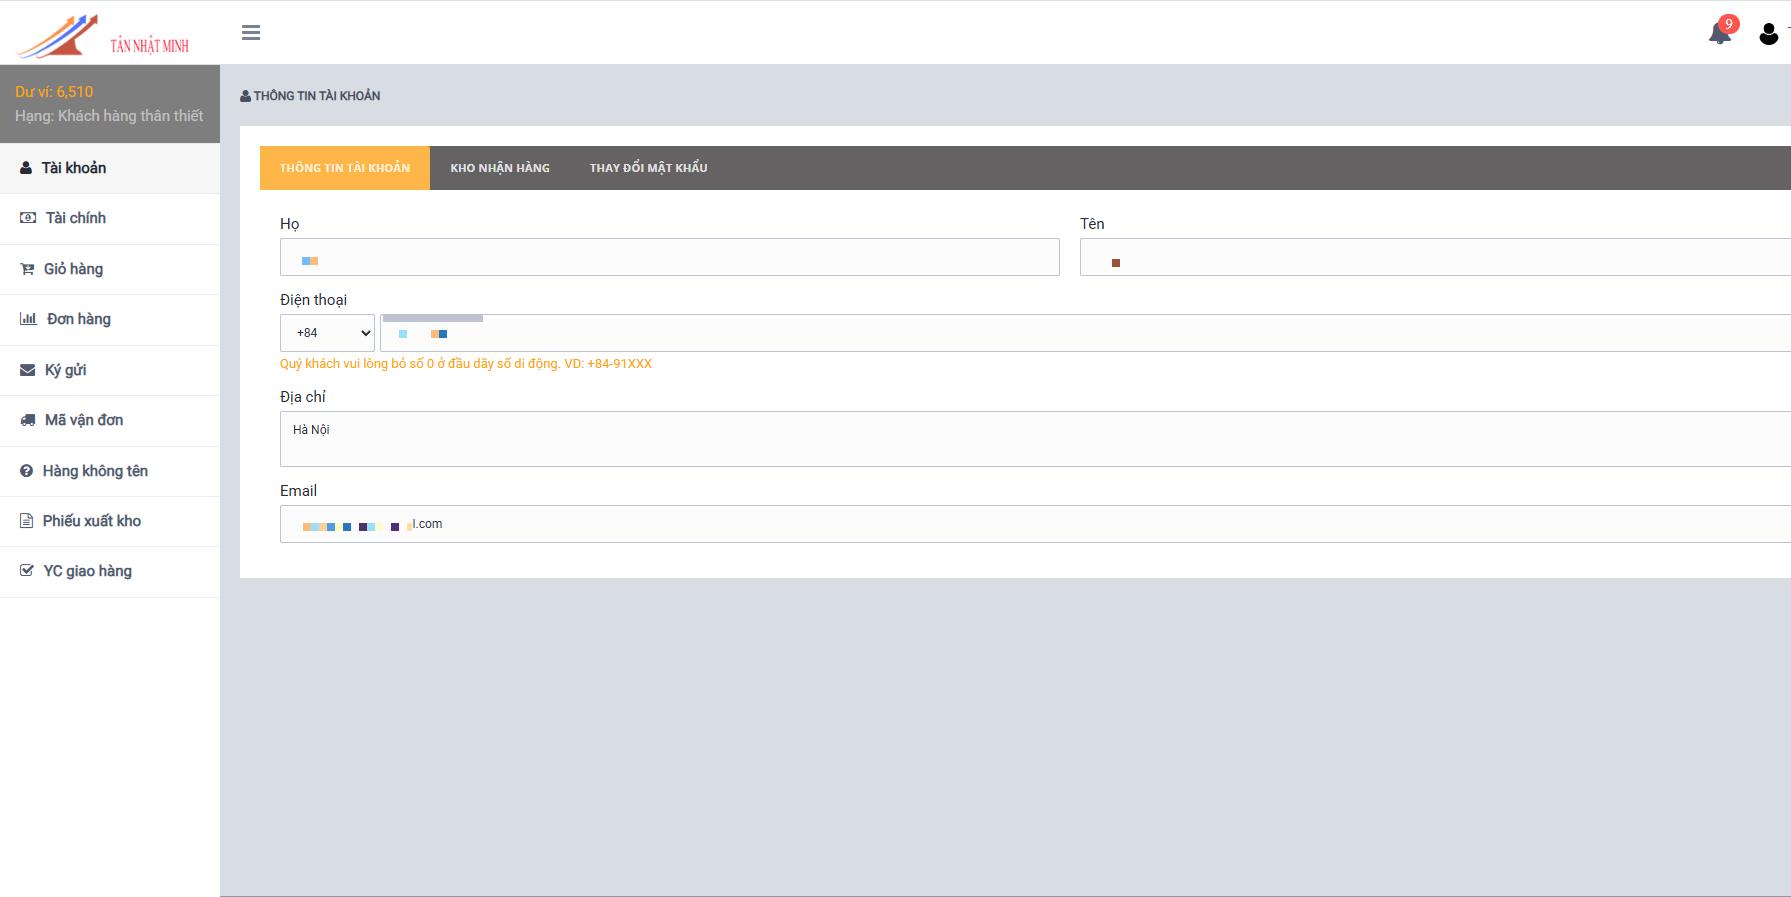Select Hàng không tên in sidebar

click(95, 471)
